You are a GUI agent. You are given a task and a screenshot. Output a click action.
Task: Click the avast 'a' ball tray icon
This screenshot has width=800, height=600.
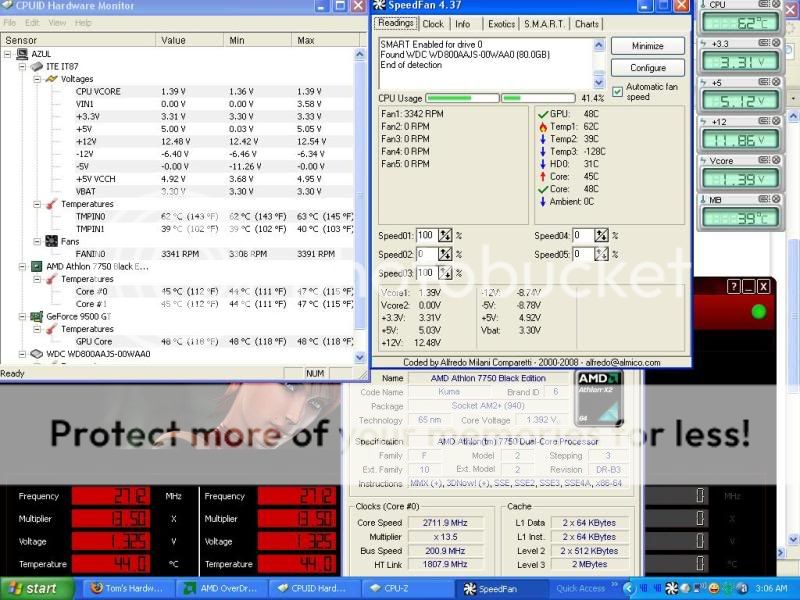pyautogui.click(x=742, y=589)
